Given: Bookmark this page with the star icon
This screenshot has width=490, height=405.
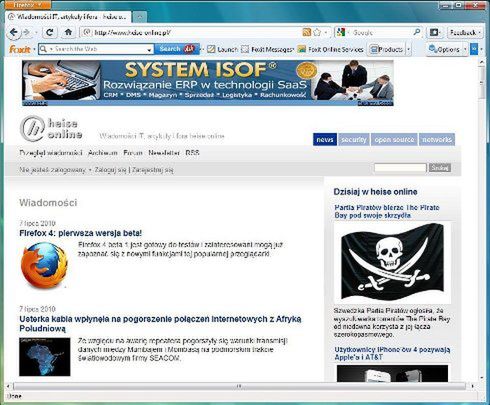Looking at the screenshot, I should coord(317,32).
